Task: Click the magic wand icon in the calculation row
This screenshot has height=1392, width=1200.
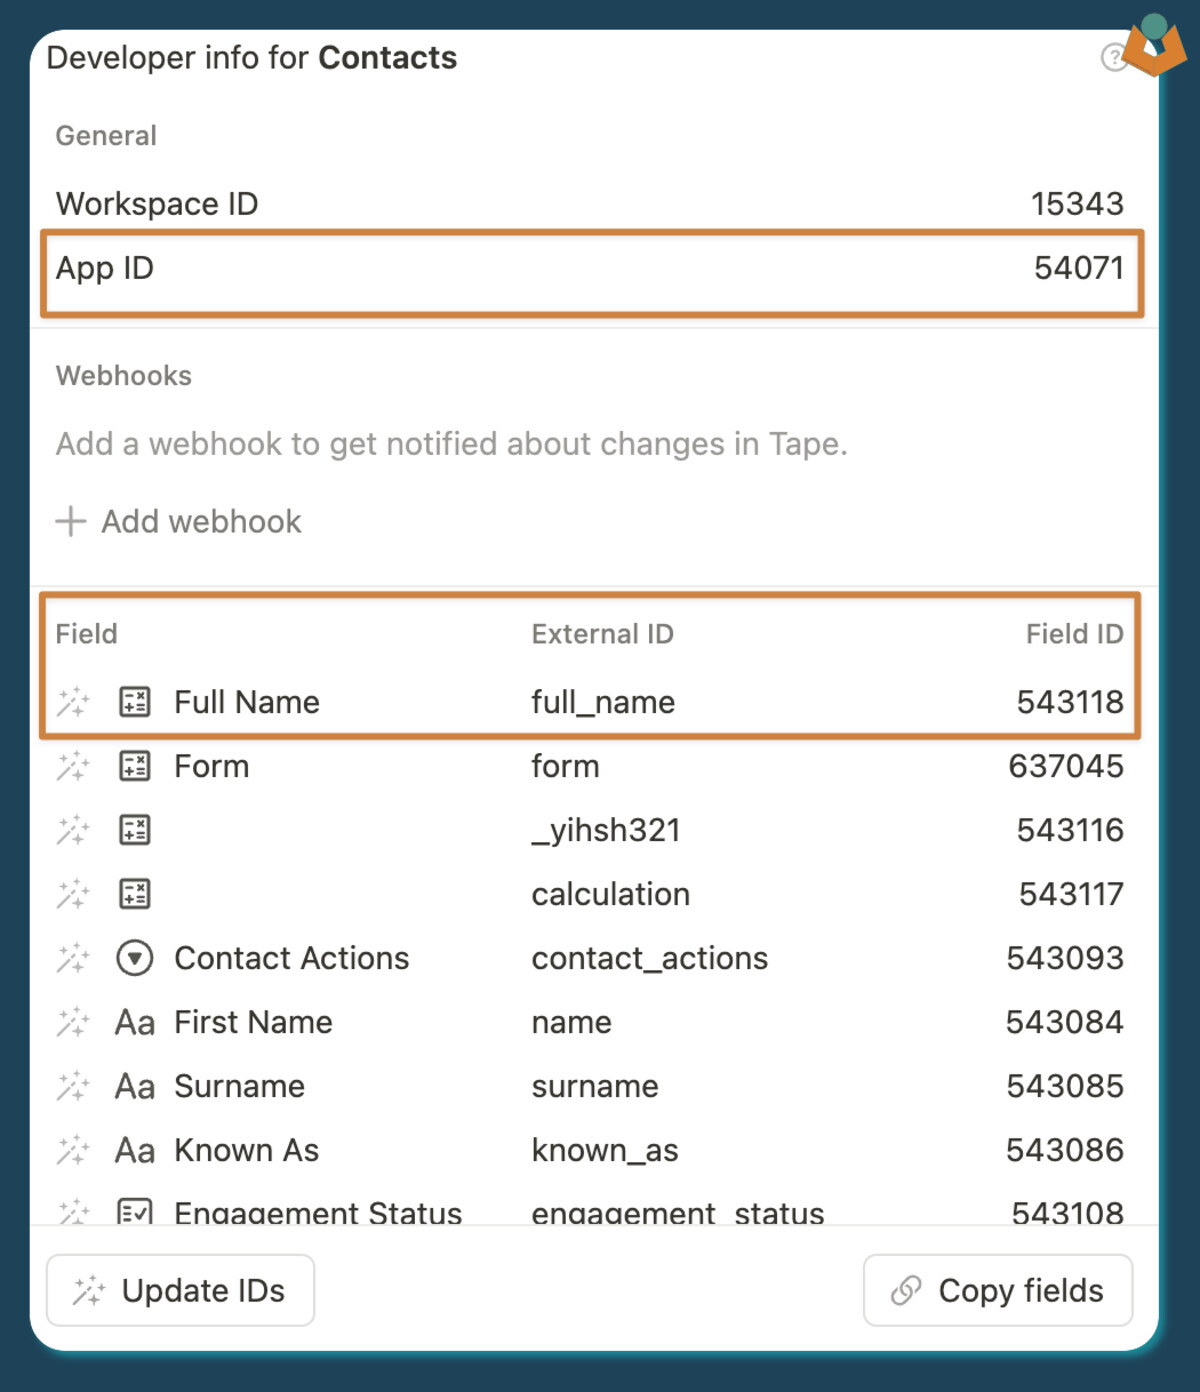Action: click(x=73, y=894)
